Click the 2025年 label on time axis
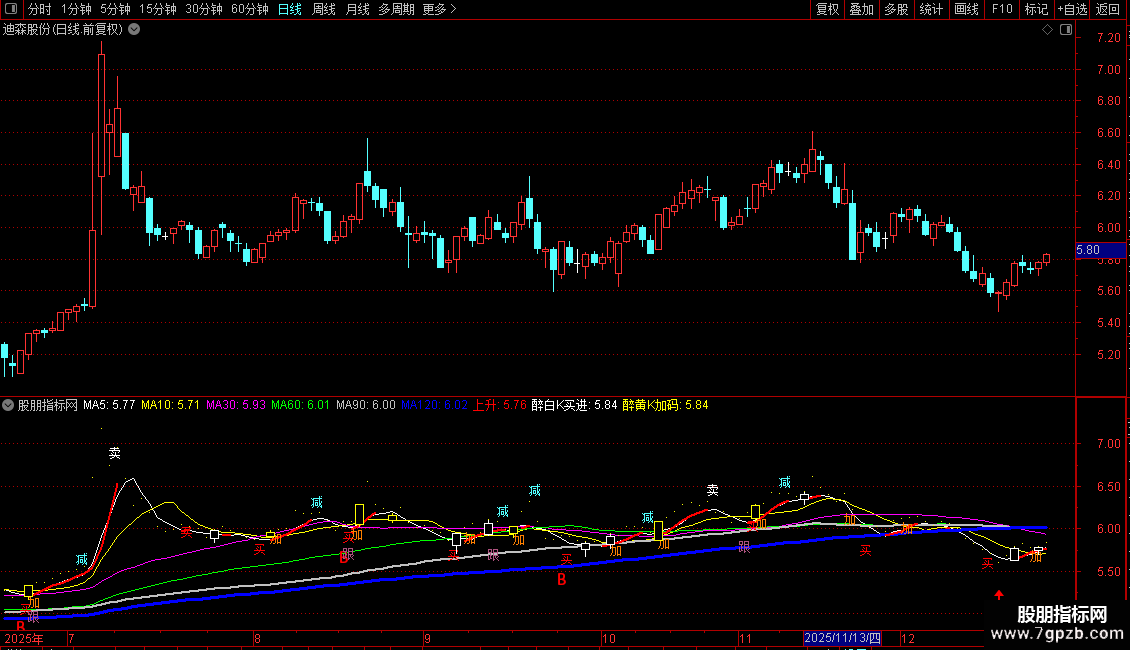Image resolution: width=1130 pixels, height=650 pixels. pyautogui.click(x=24, y=638)
